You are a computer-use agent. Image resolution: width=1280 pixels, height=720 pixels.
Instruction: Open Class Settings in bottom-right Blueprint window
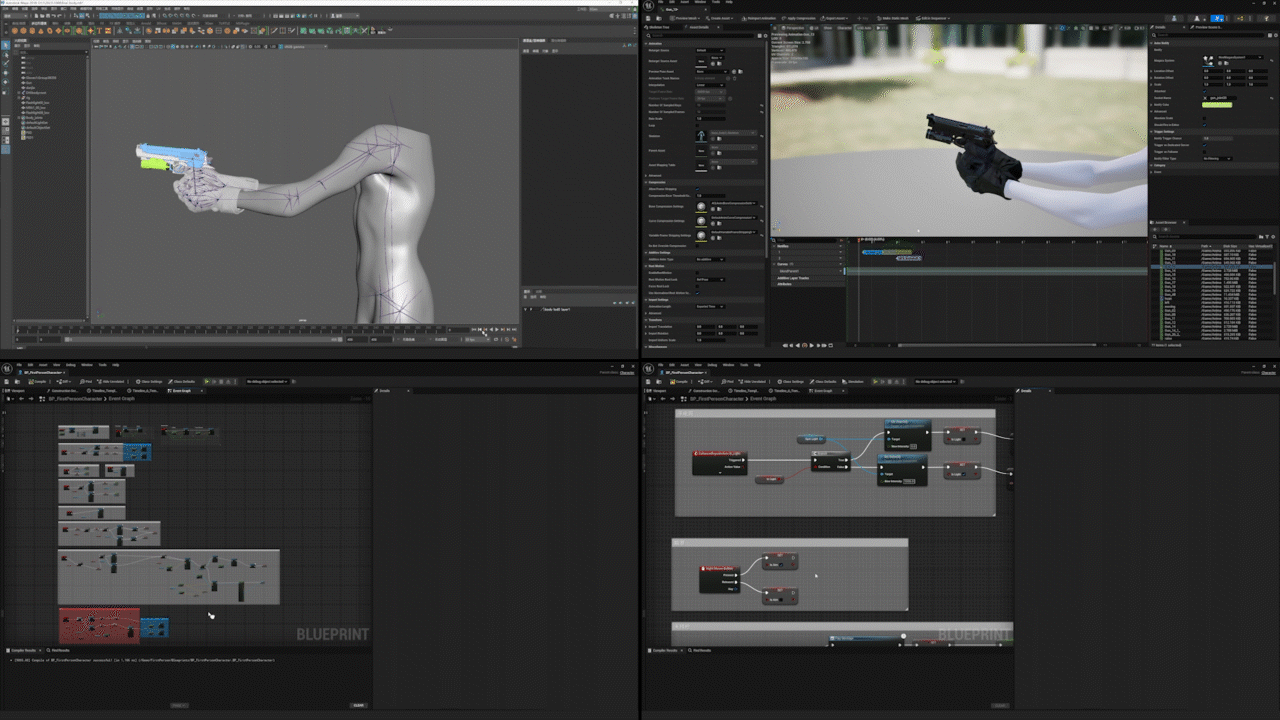point(791,382)
